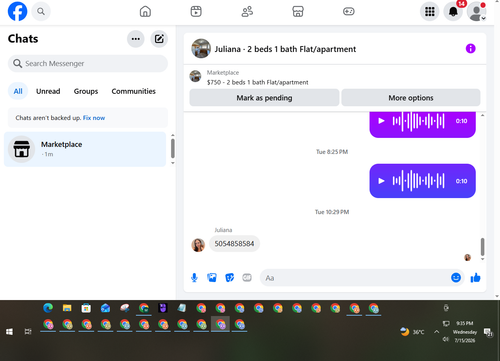Send a thumbs up like
The image size is (500, 361).
point(475,278)
